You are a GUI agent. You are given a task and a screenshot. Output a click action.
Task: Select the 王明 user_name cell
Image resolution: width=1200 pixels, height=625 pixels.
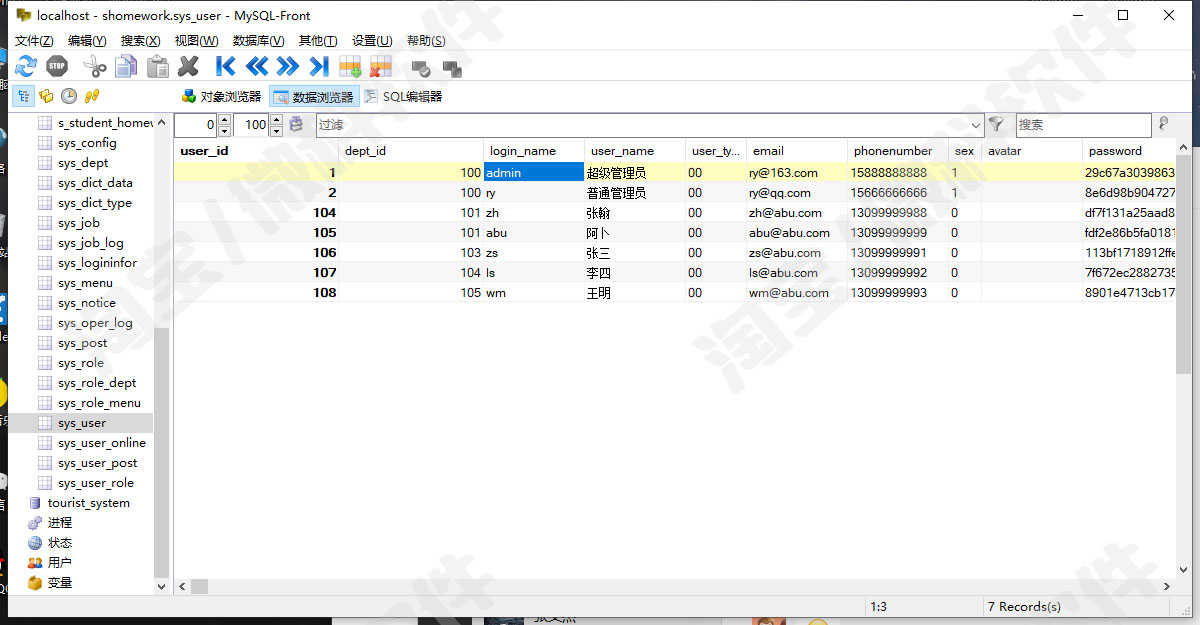pyautogui.click(x=635, y=293)
